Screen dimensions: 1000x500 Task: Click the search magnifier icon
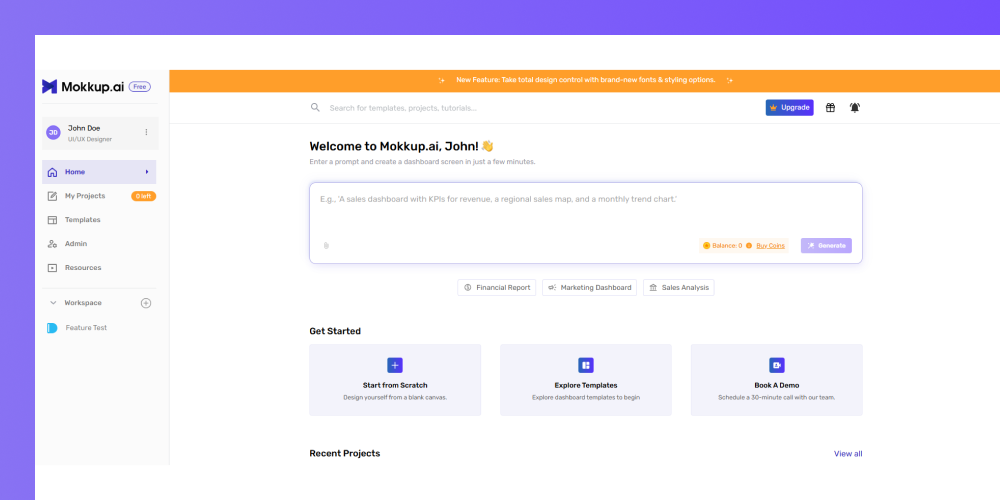pyautogui.click(x=315, y=108)
